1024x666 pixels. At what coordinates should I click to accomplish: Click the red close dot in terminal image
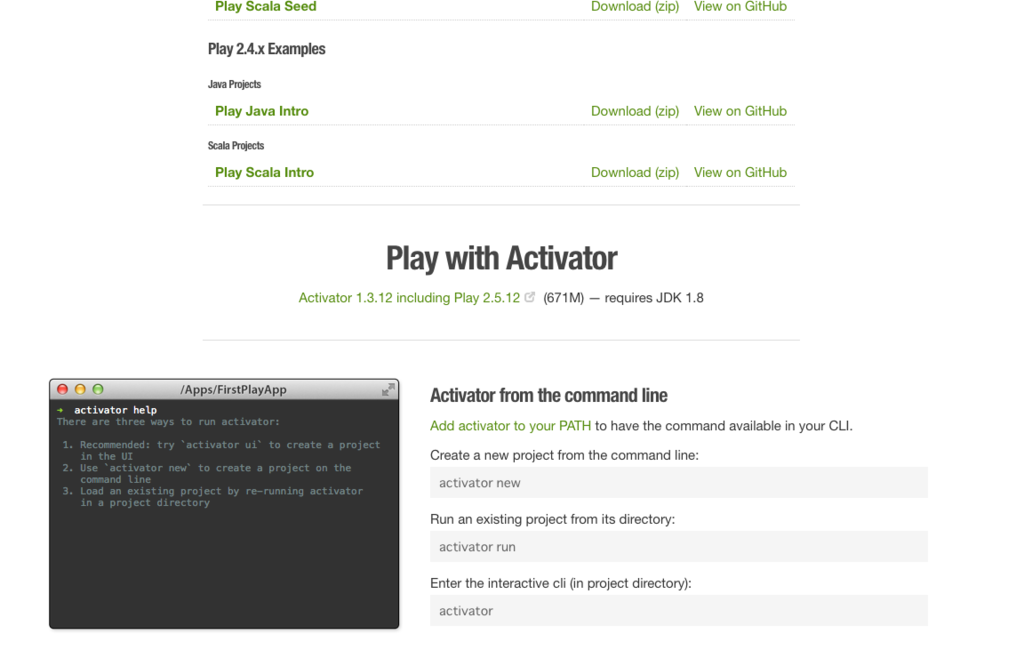tap(63, 389)
